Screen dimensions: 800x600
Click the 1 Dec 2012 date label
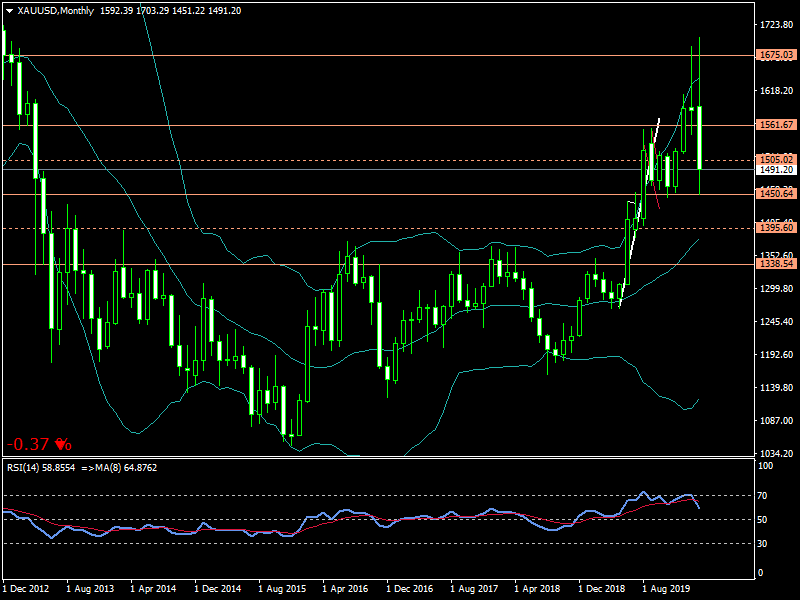click(29, 590)
